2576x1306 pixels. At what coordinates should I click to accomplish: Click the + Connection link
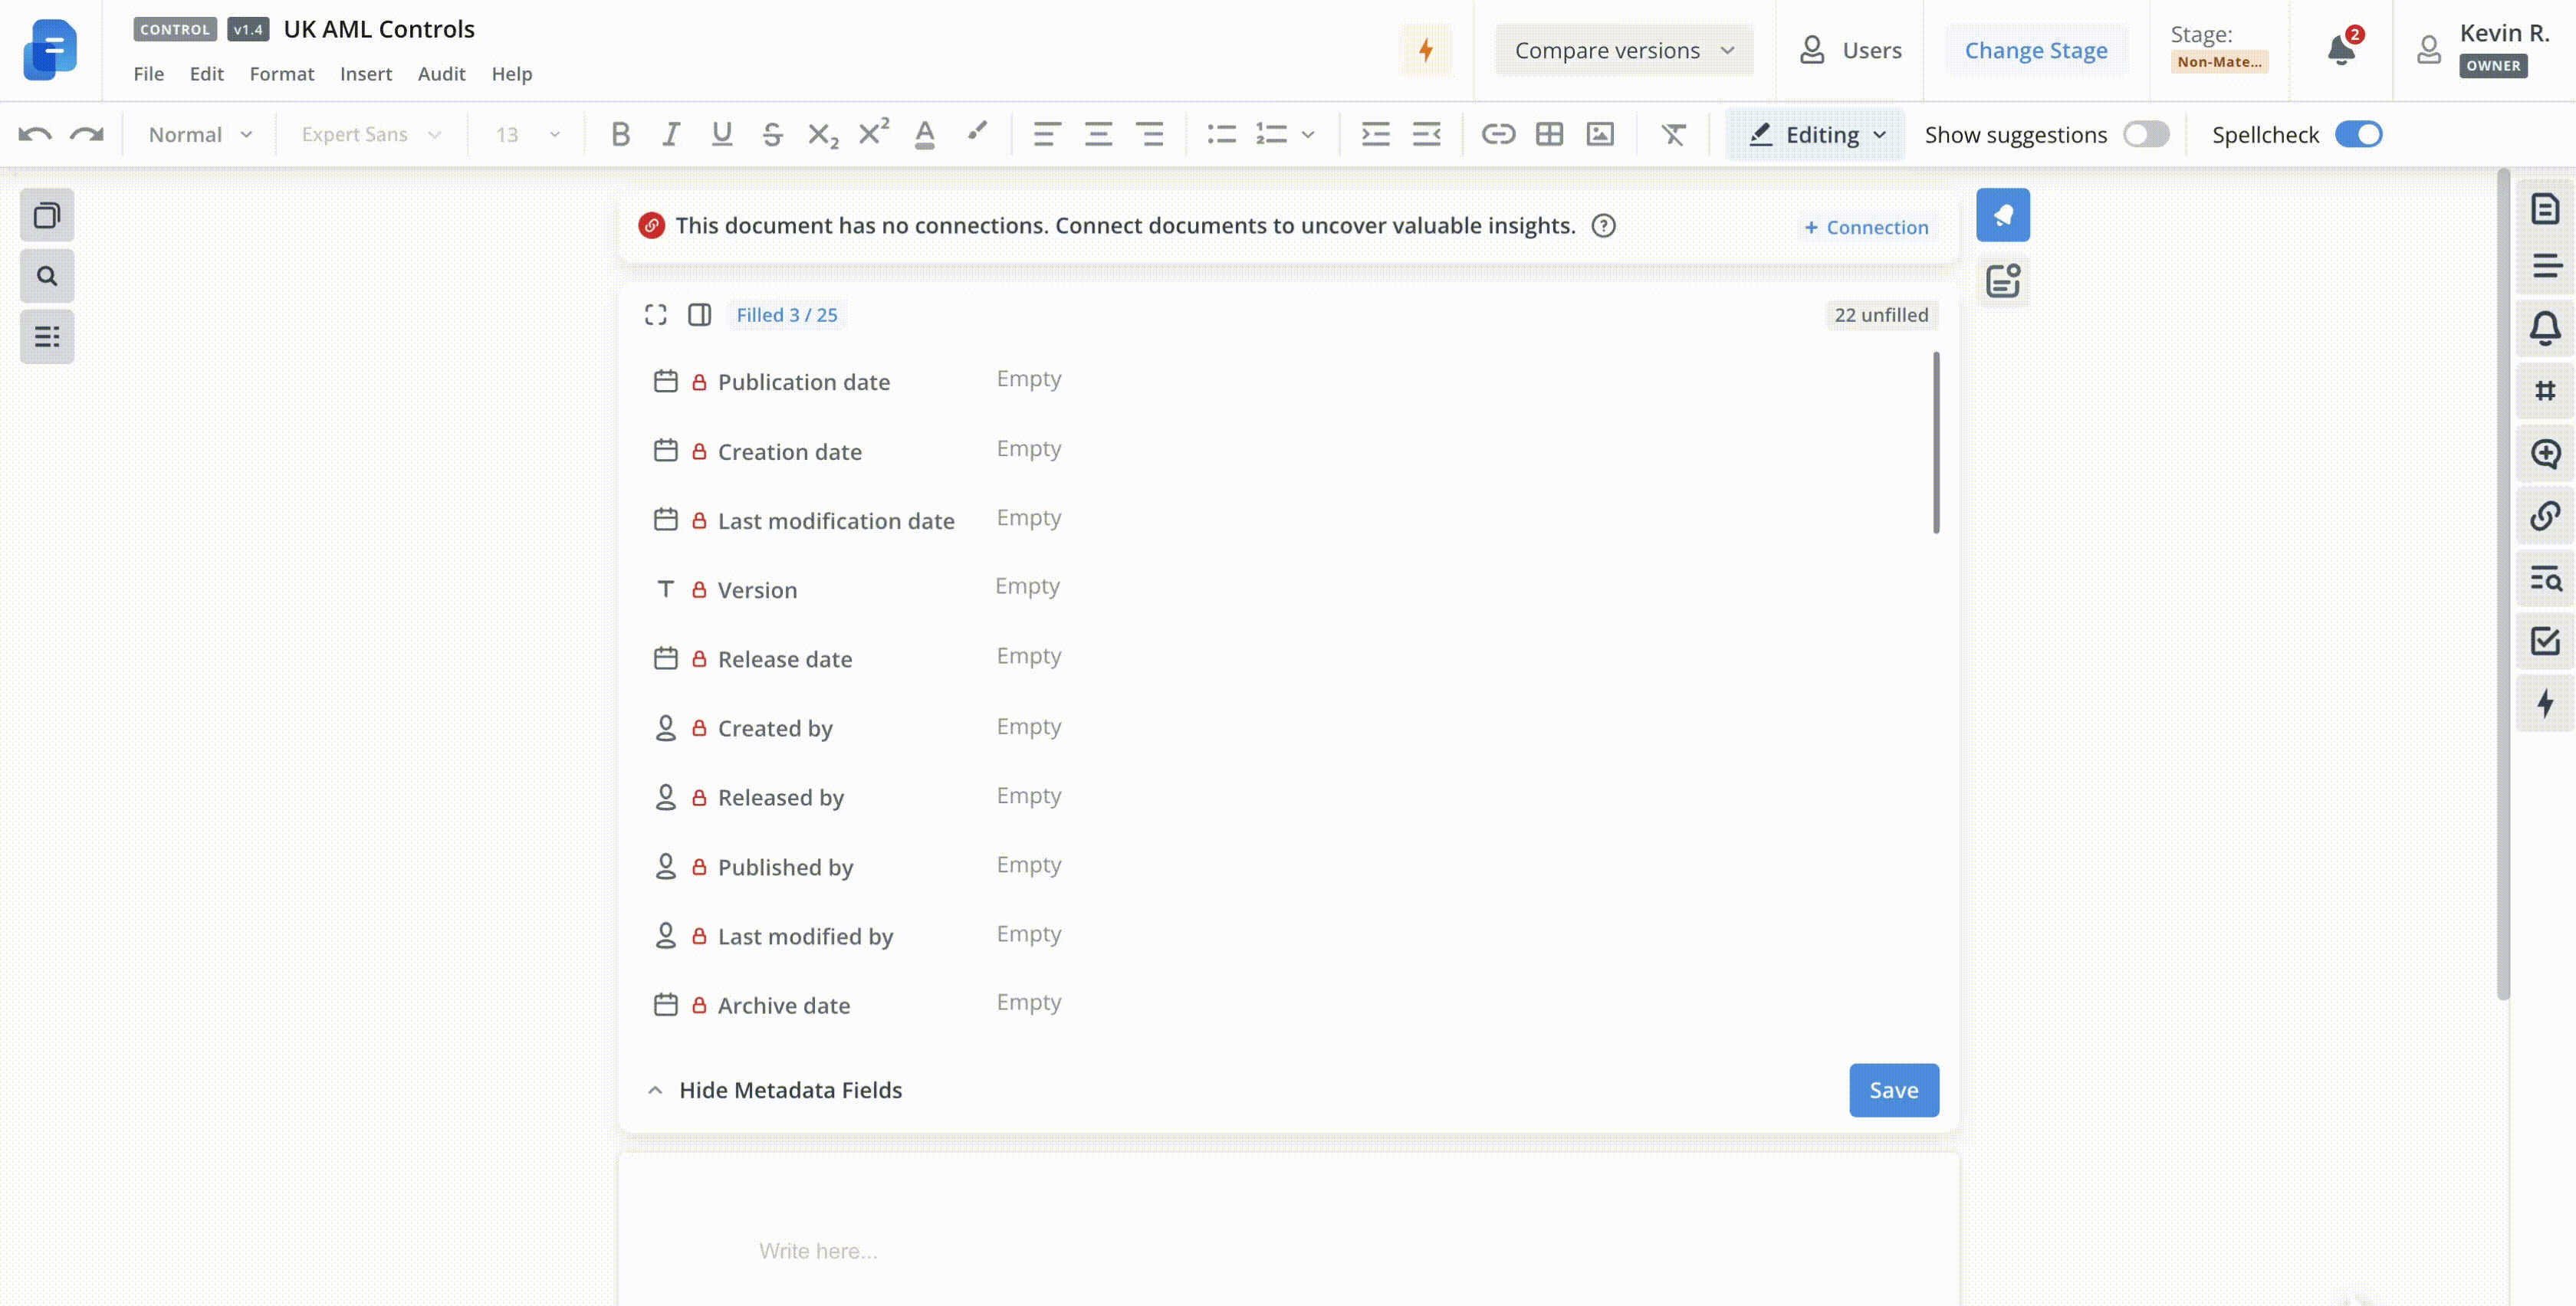point(1866,227)
